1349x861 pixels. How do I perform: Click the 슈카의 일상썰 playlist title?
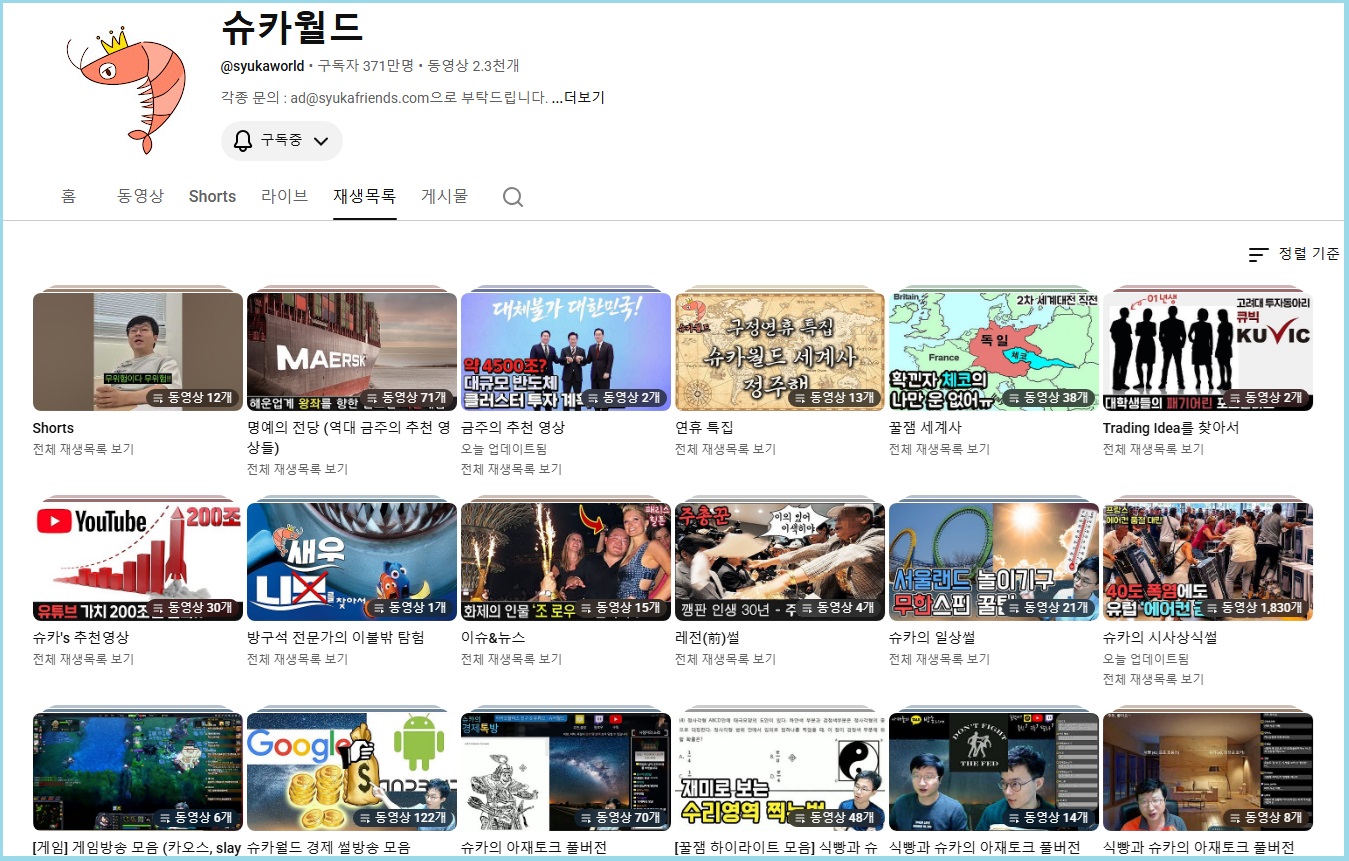tap(932, 638)
